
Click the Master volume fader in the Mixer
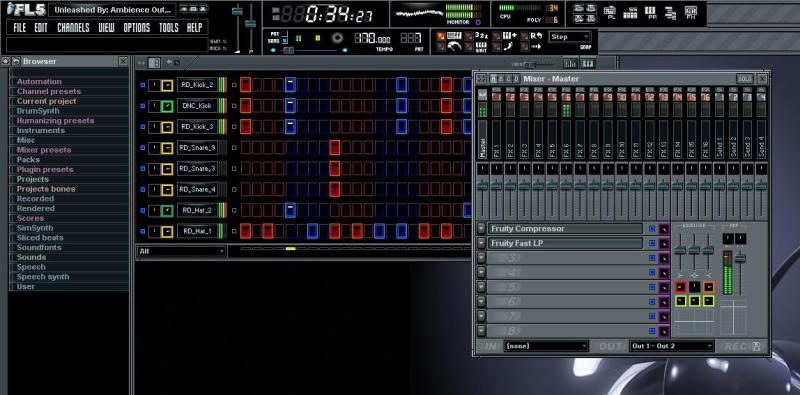coord(483,187)
